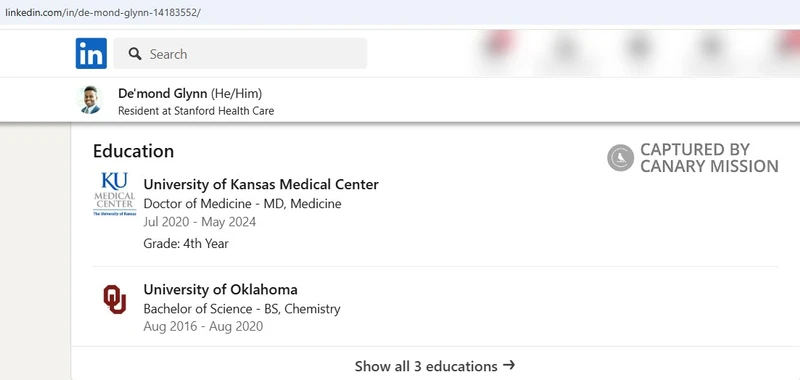
Task: Open the KU Medical Center logo
Action: [115, 194]
